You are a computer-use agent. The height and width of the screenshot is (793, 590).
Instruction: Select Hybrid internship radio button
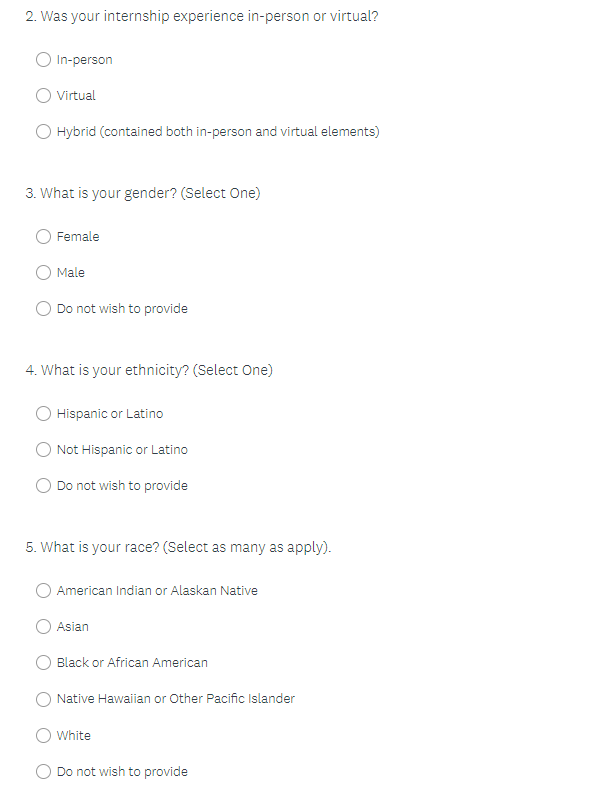click(x=43, y=131)
